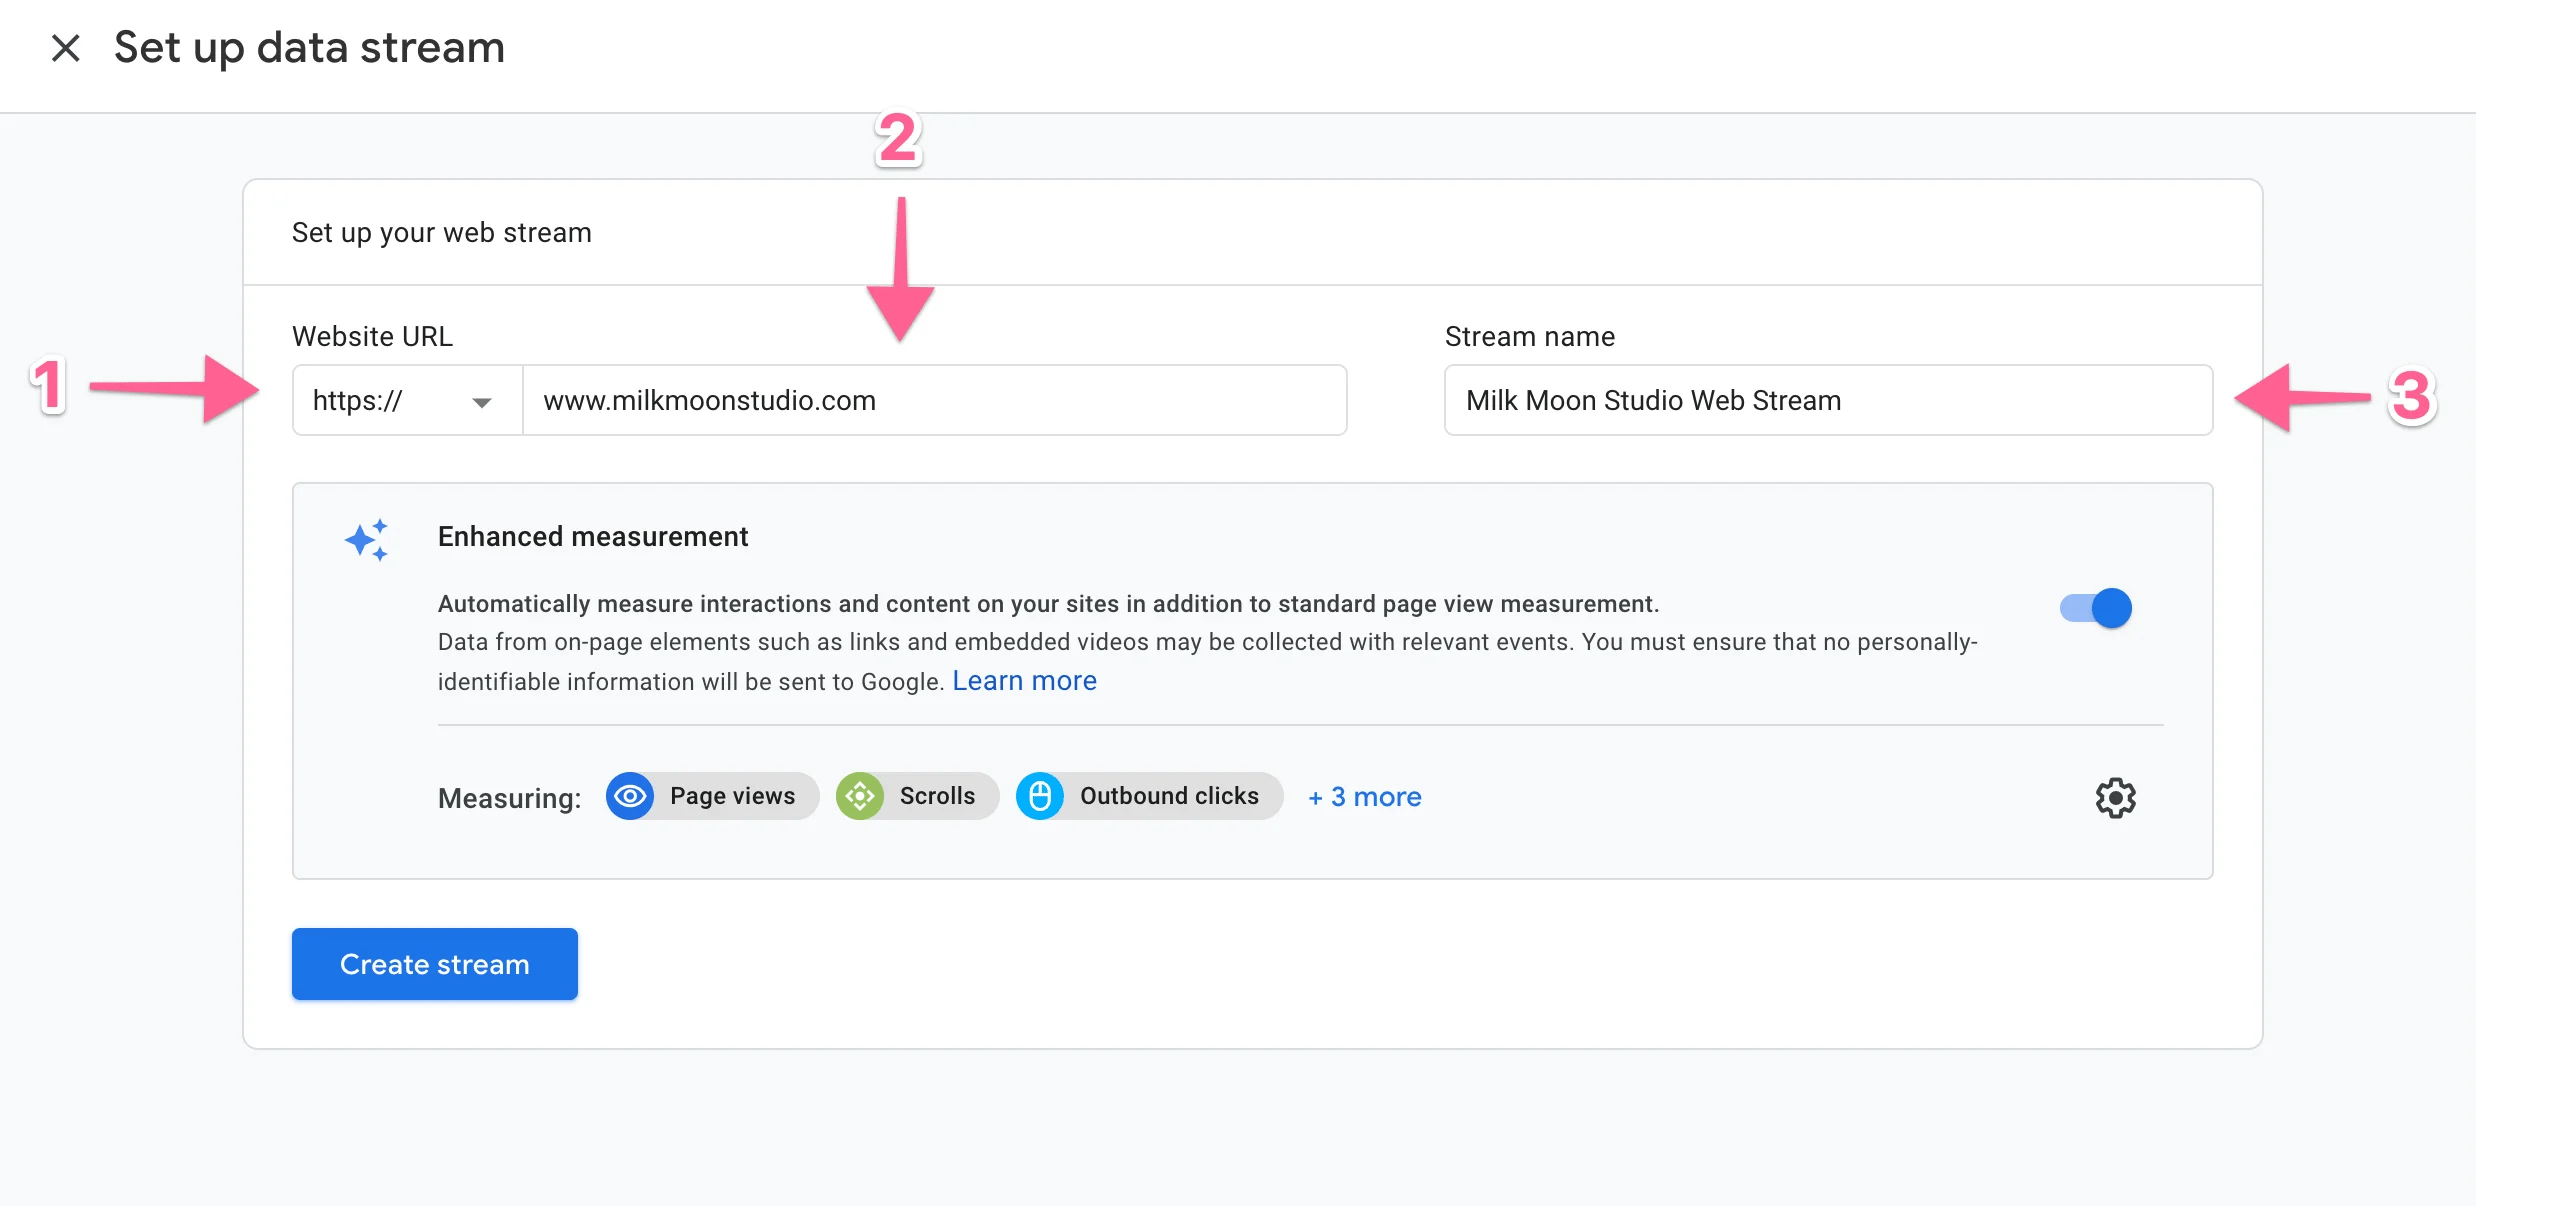Click the Enhanced measurement sparkle icon

tap(367, 537)
